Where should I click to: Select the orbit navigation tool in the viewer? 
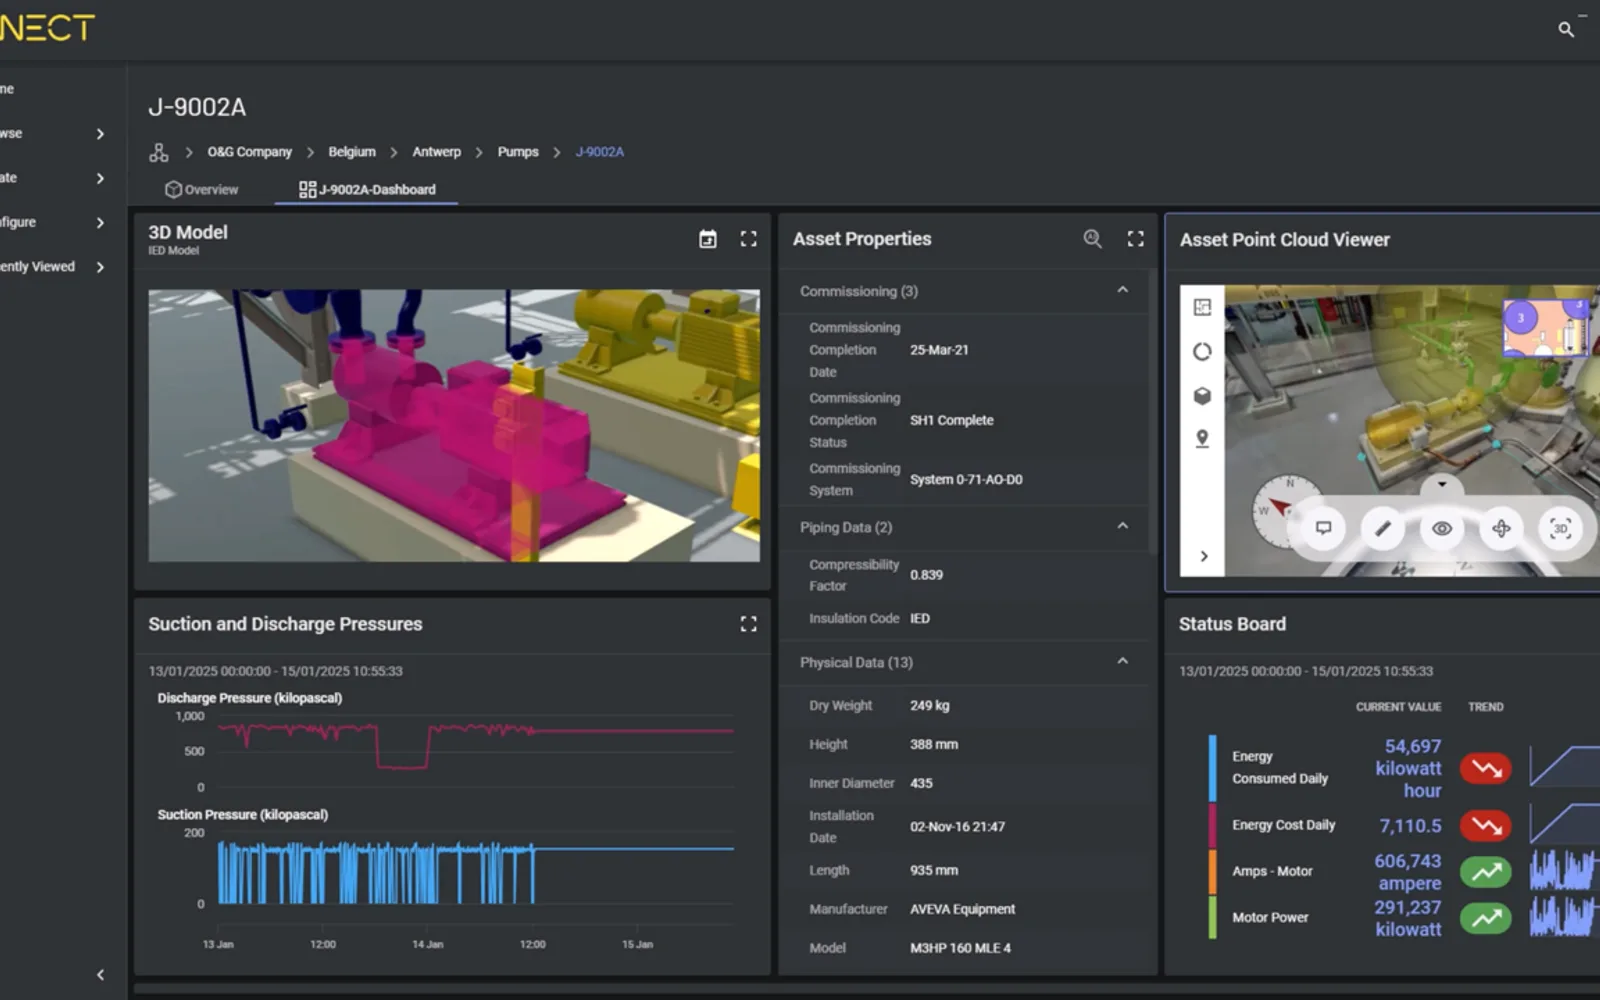pyautogui.click(x=1501, y=528)
